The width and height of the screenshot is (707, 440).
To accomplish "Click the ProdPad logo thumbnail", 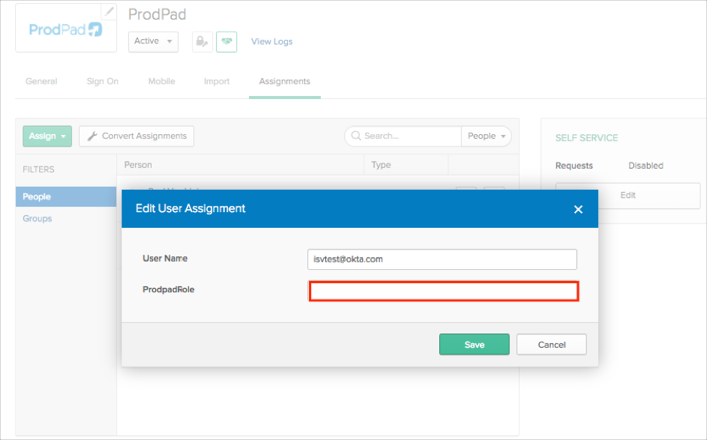I will click(x=58, y=30).
